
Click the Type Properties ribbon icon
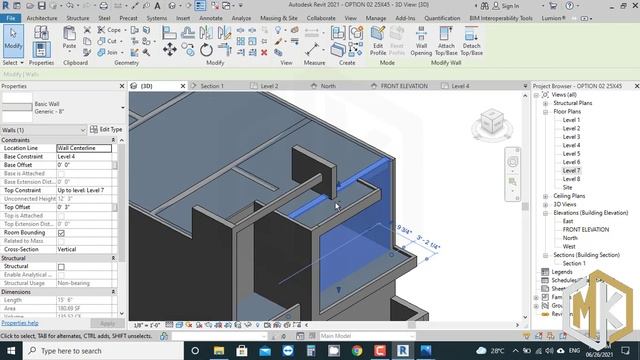(x=41, y=33)
